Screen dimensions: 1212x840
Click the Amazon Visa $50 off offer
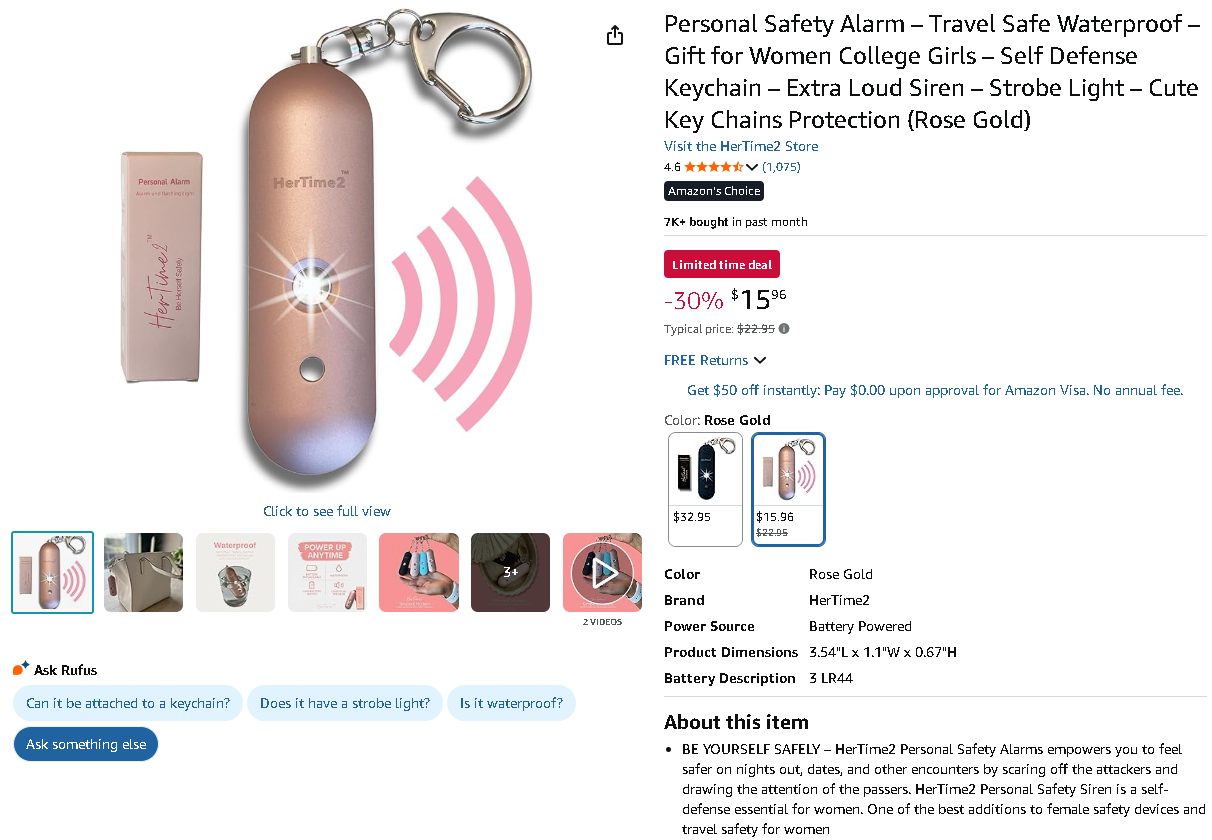(x=934, y=390)
